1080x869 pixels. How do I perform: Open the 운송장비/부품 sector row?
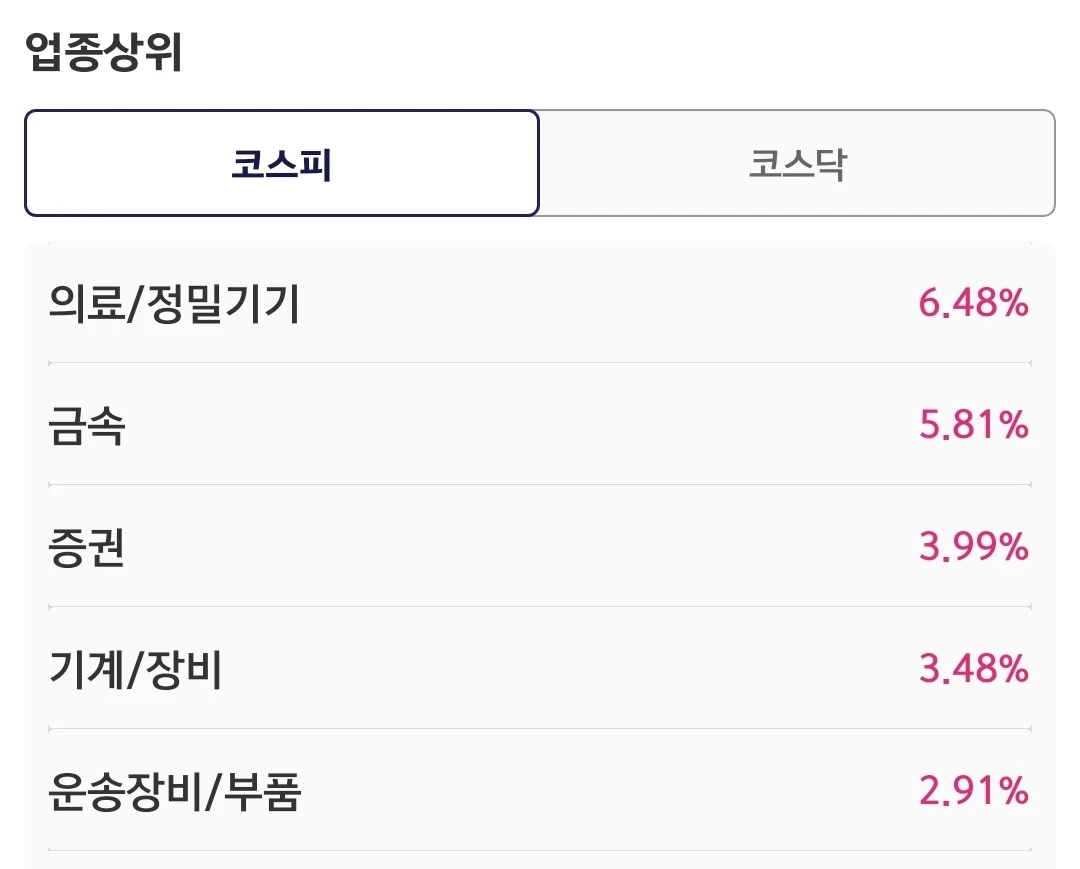(539, 791)
